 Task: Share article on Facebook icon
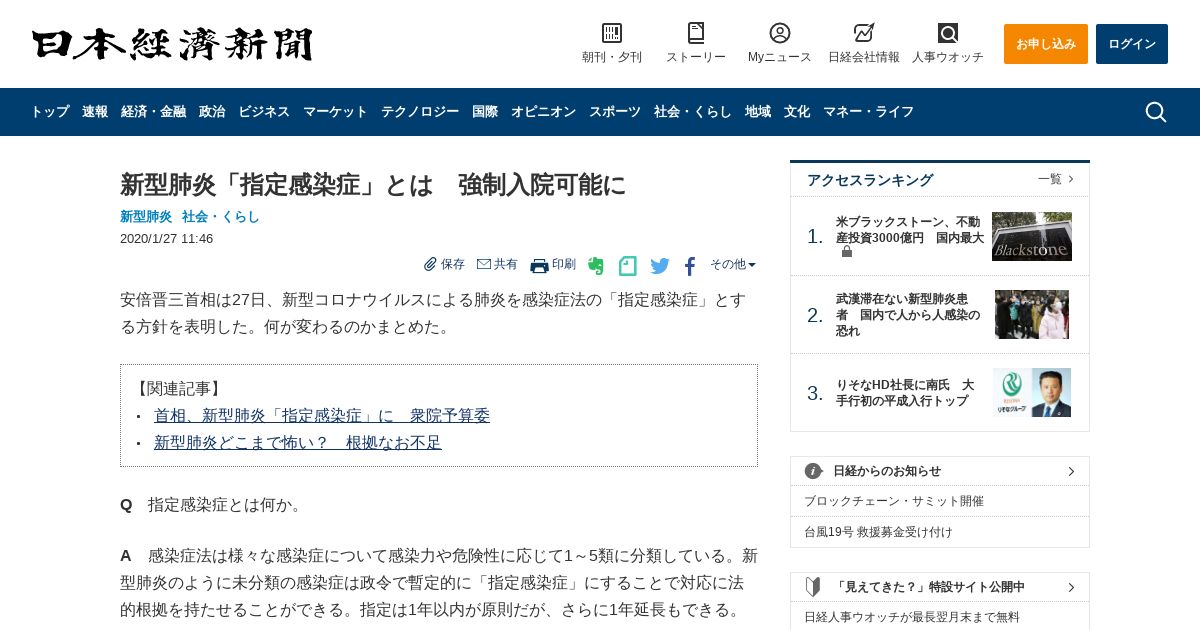[690, 266]
